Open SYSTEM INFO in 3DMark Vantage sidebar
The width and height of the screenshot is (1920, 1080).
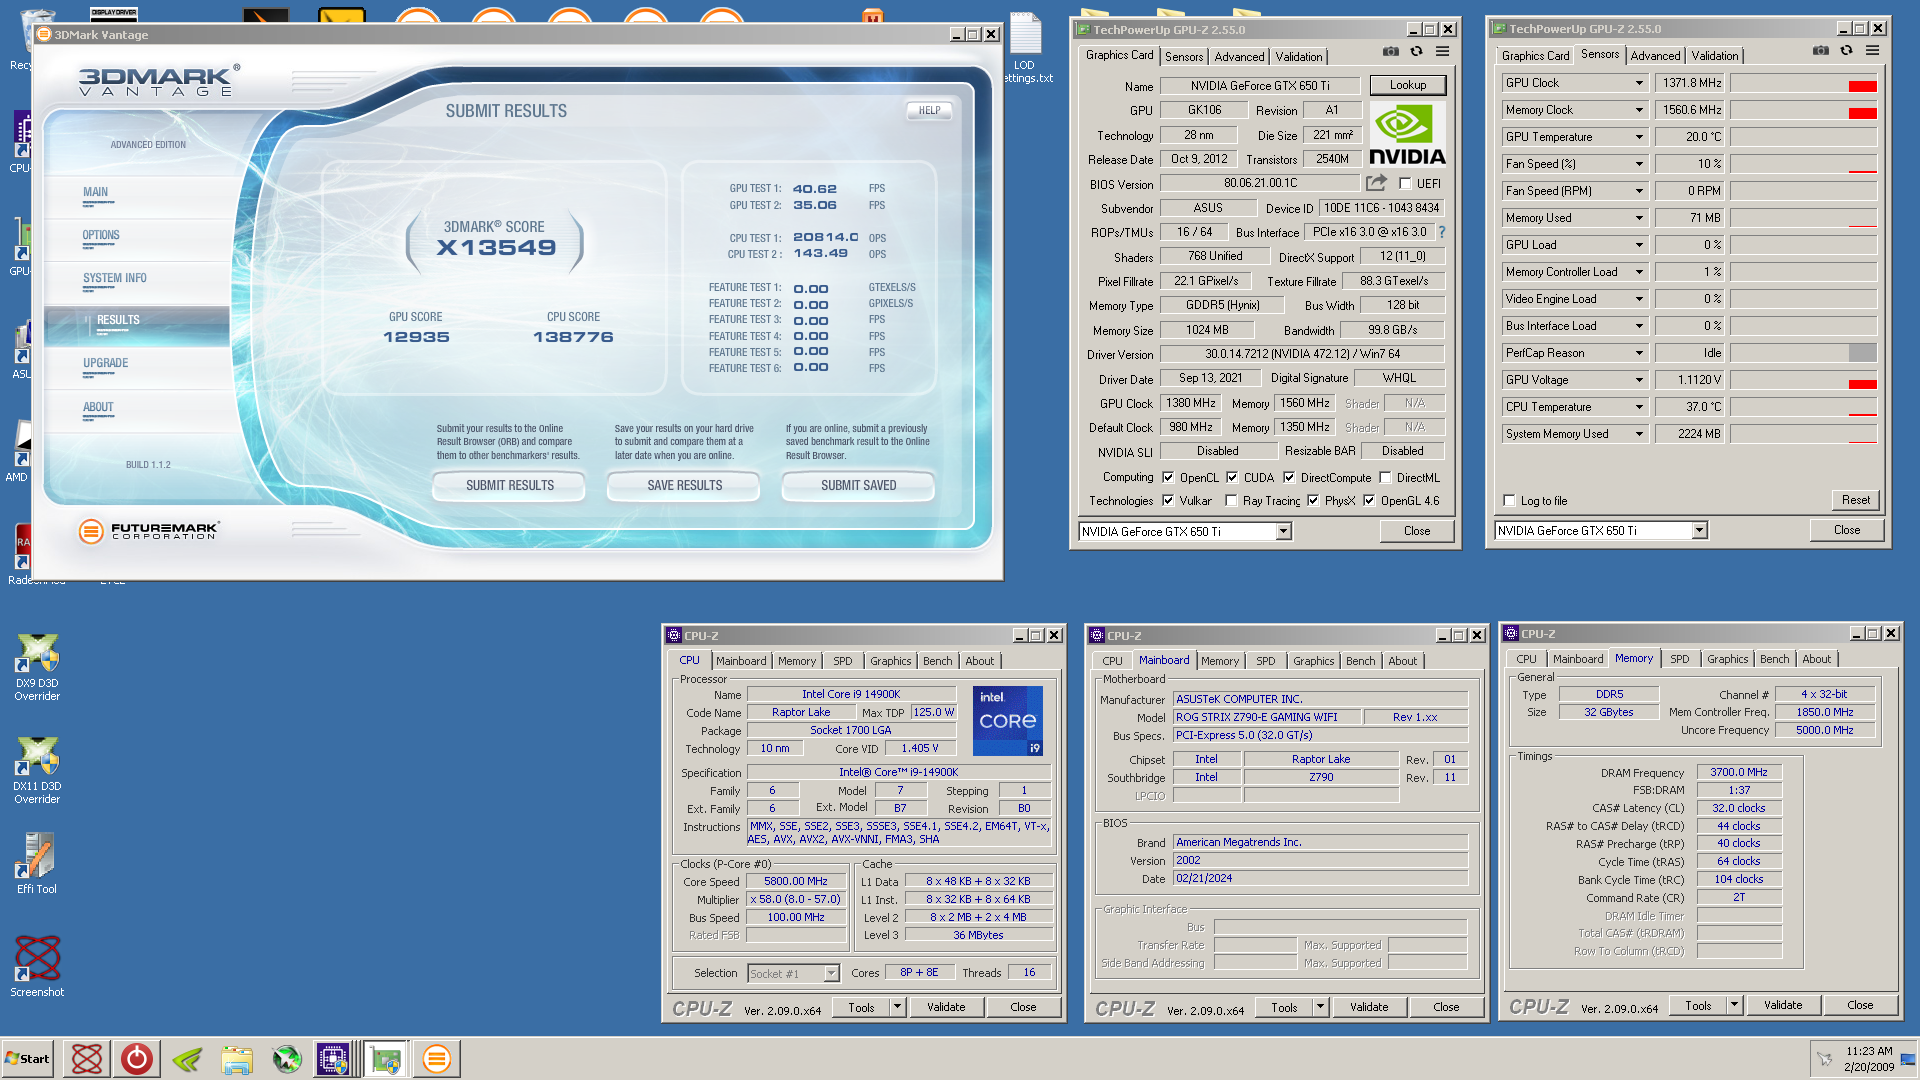[115, 278]
